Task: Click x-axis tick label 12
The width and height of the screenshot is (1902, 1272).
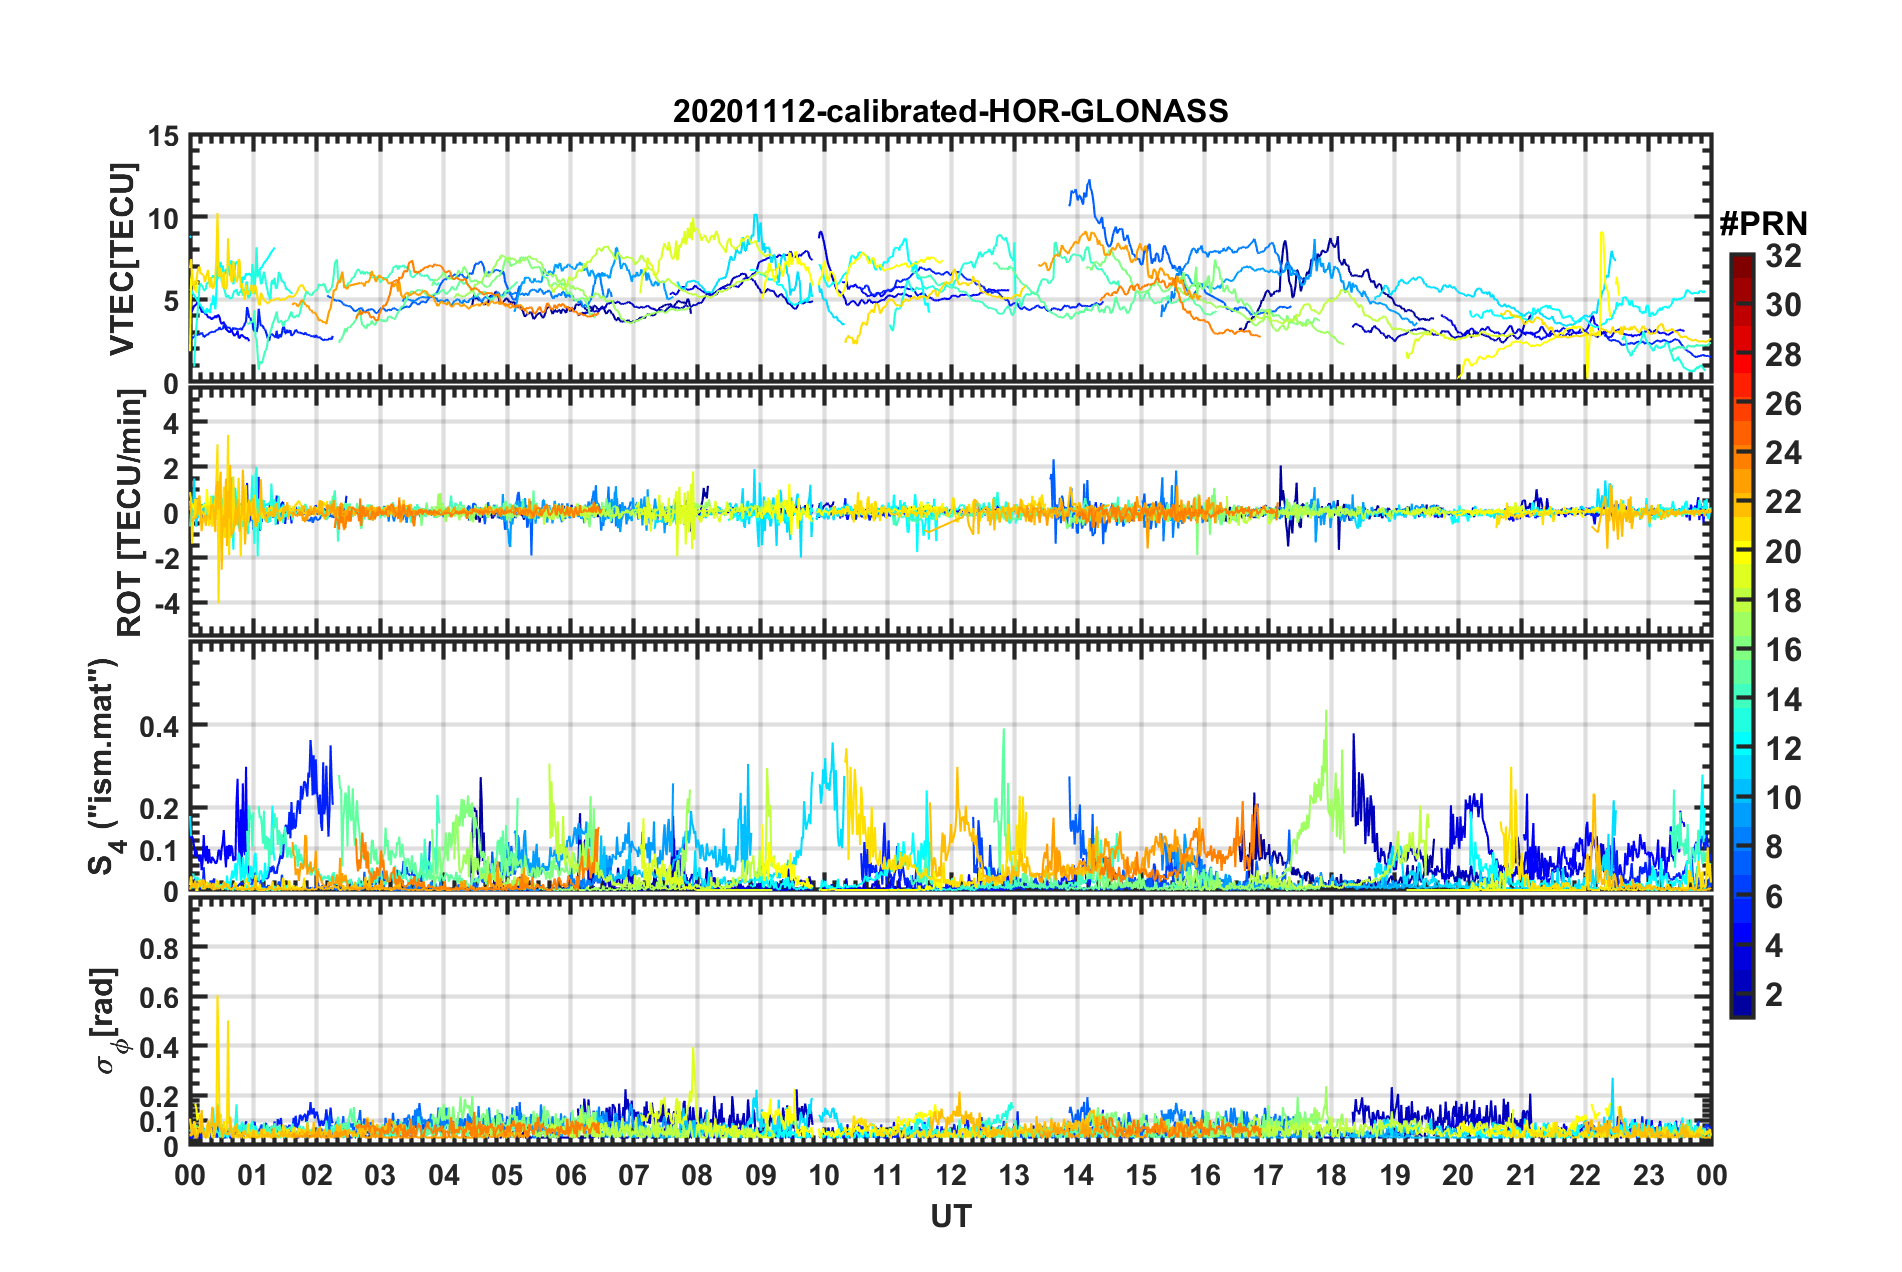Action: pos(951,1175)
